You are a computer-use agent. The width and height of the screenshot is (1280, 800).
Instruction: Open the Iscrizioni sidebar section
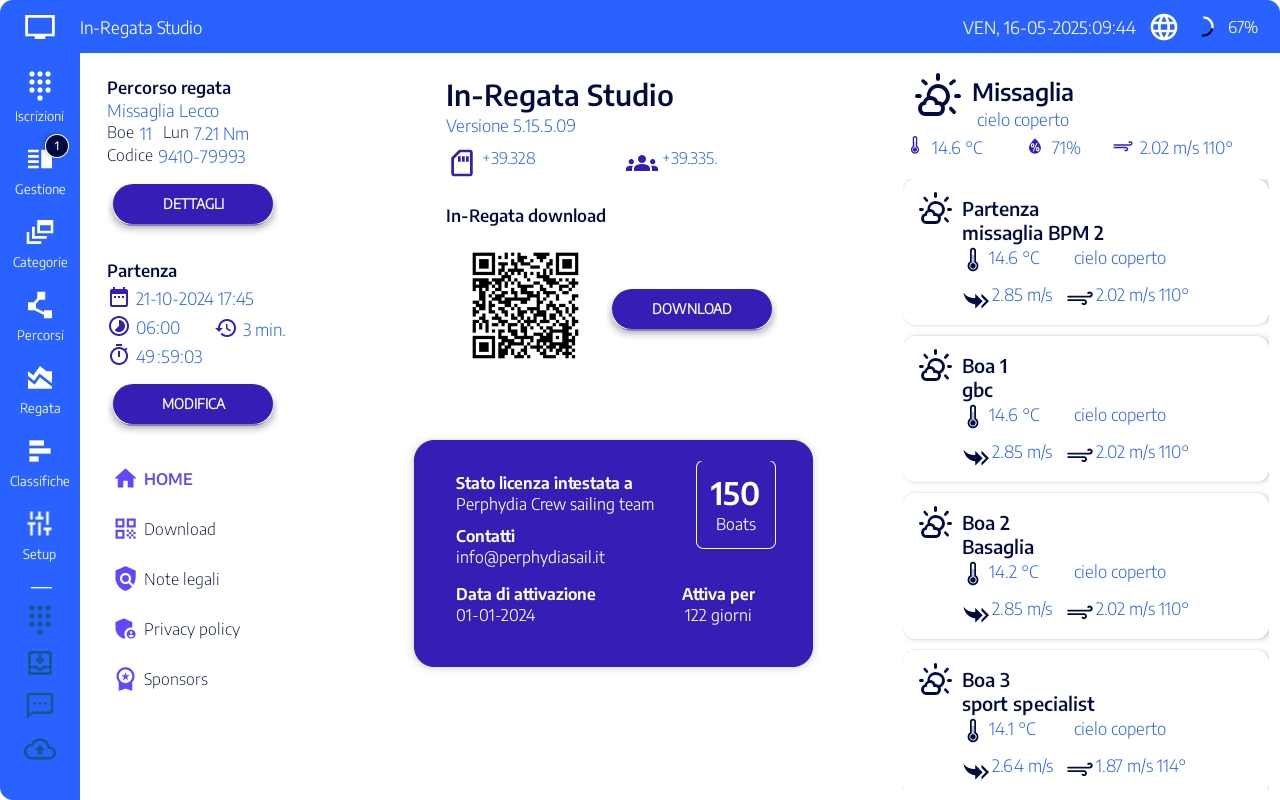point(40,96)
